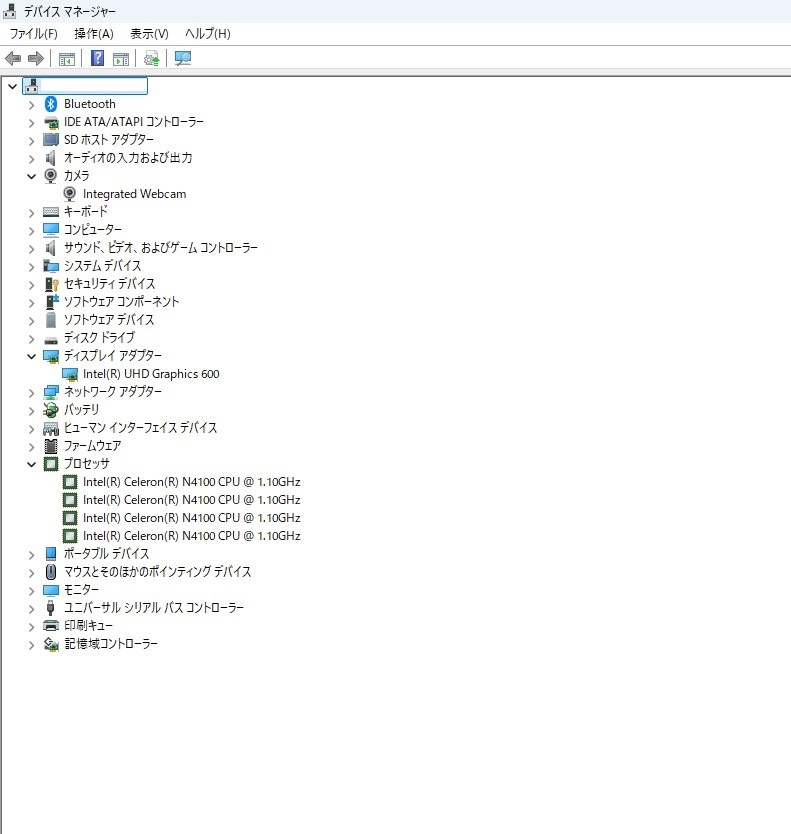Open the 操作(A) menu
The height and width of the screenshot is (834, 791).
click(x=94, y=34)
